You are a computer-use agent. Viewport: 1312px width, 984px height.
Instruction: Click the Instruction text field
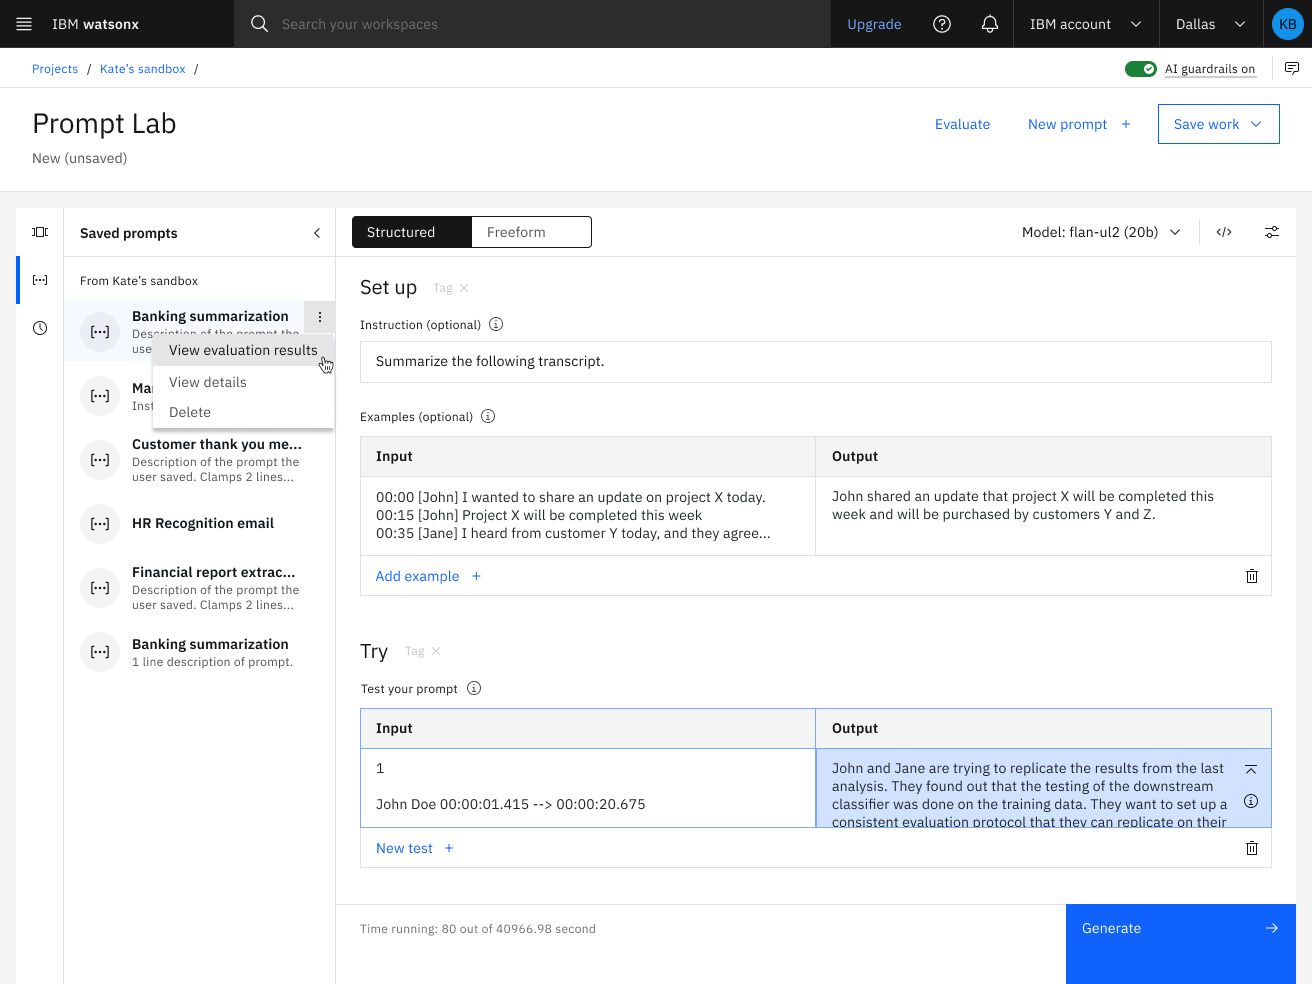816,362
